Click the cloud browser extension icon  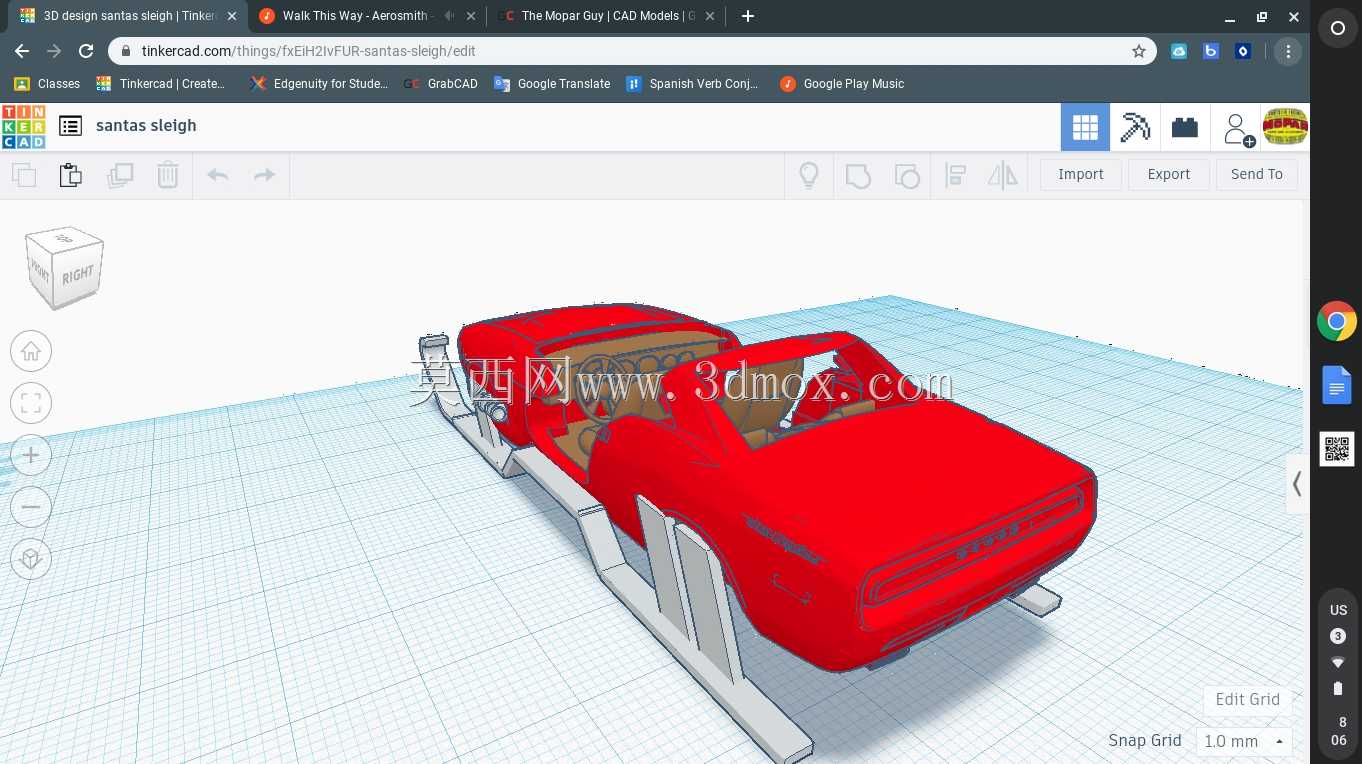pos(1179,51)
